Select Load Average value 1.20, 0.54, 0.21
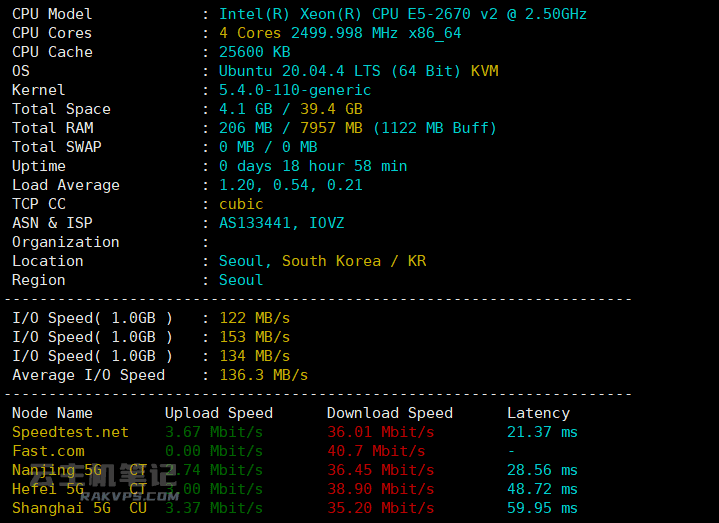The height and width of the screenshot is (523, 719). [x=291, y=185]
